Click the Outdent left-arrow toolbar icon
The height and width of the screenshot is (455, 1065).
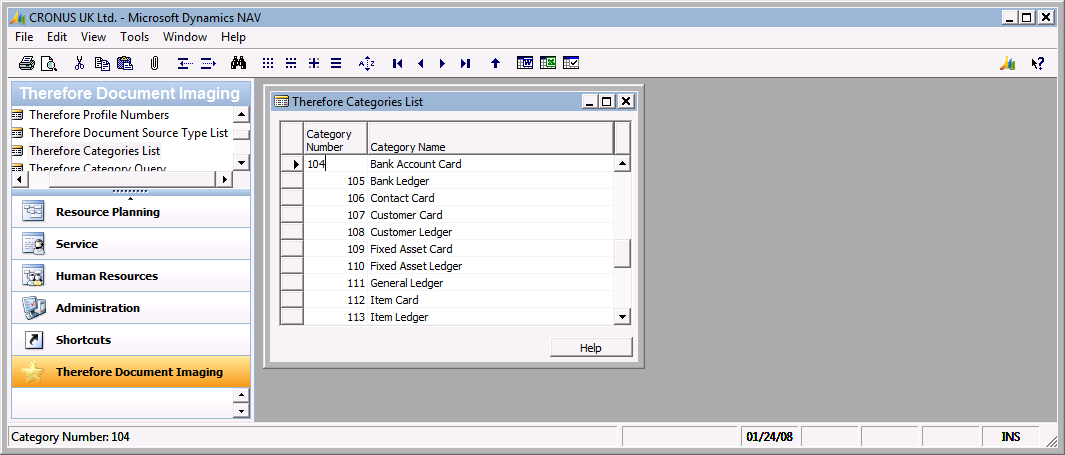point(185,63)
